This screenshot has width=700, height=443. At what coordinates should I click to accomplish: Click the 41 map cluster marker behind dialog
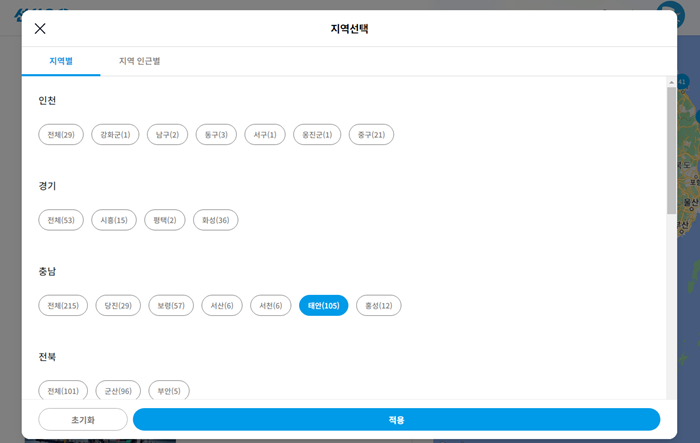pos(683,82)
